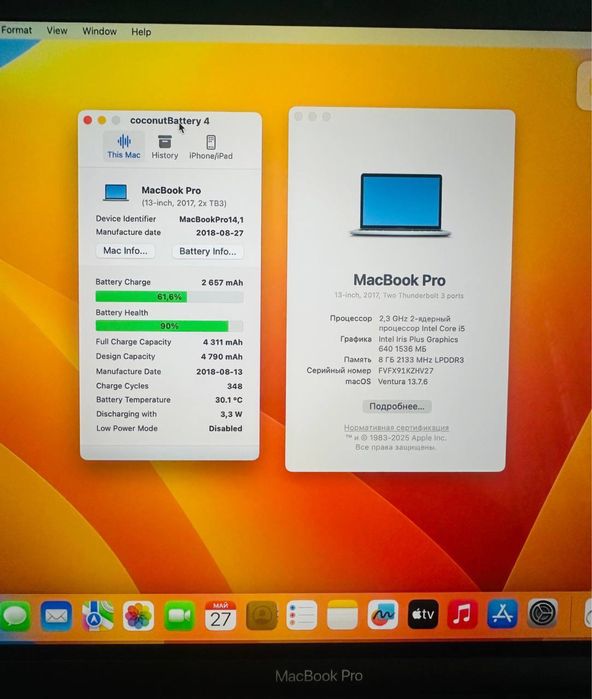Open App Store from the Dock
The image size is (592, 699).
502,613
